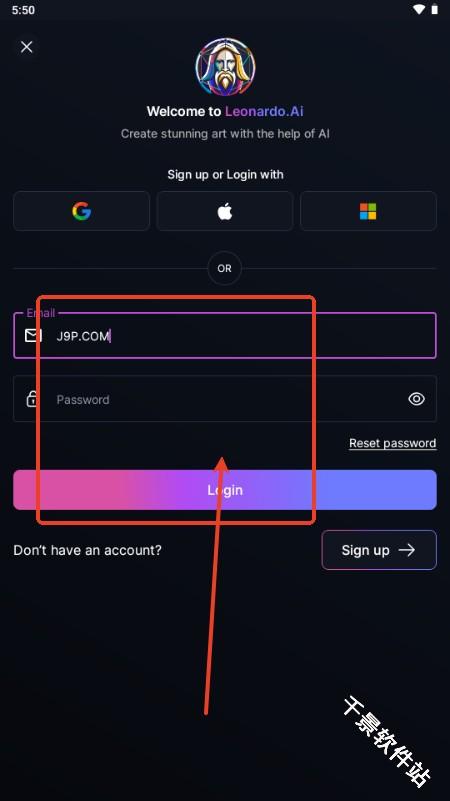450x801 pixels.
Task: Tap the arrow inside Sign up button
Action: pos(407,550)
